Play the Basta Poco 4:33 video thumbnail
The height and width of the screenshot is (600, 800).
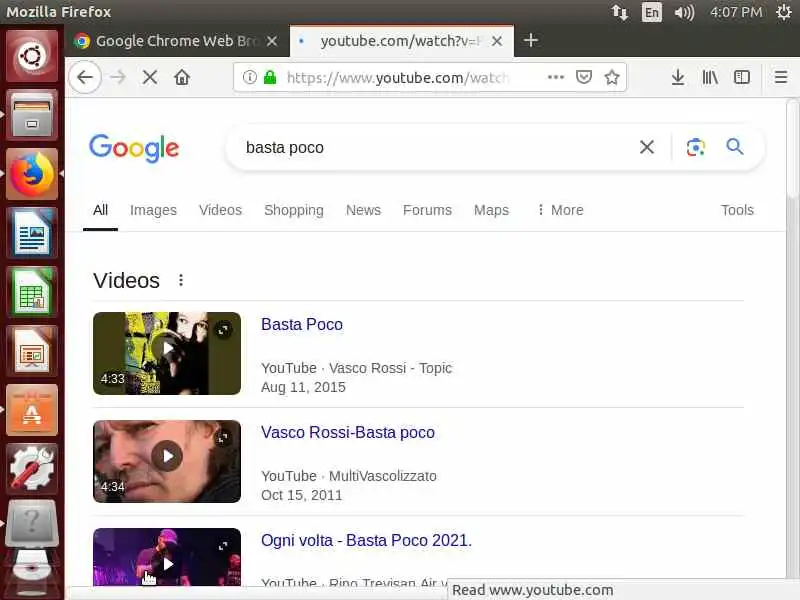pos(167,353)
